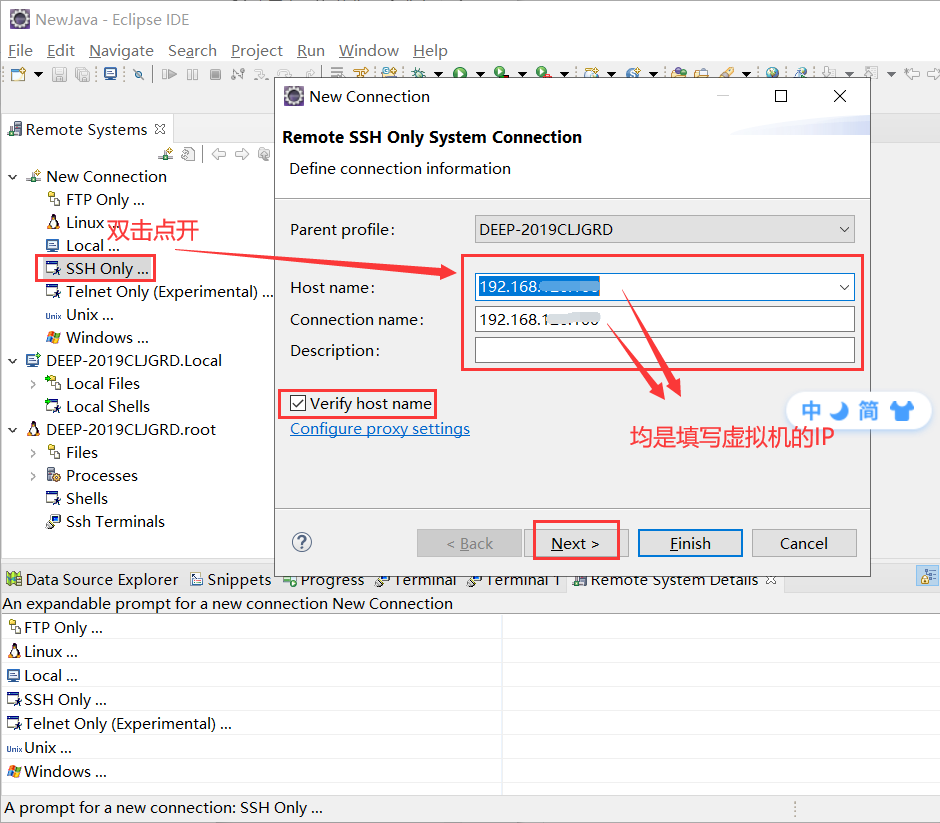This screenshot has width=940, height=823.
Task: Close the Remote Systems view tab
Action: (159, 129)
